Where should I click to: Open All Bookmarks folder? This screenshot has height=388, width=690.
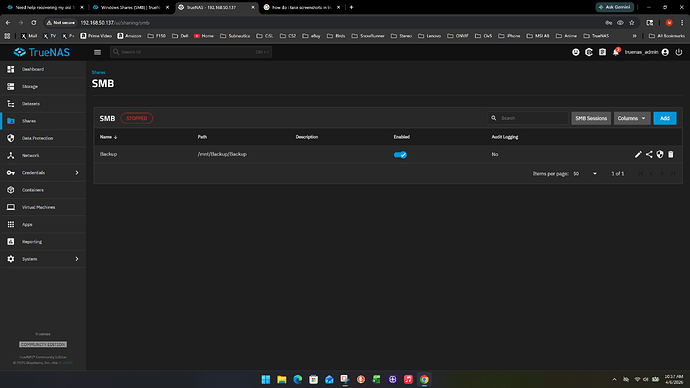pyautogui.click(x=667, y=36)
